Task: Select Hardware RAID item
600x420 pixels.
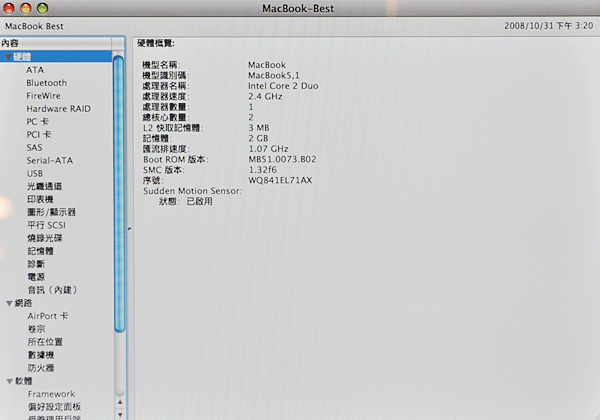Action: pyautogui.click(x=58, y=109)
